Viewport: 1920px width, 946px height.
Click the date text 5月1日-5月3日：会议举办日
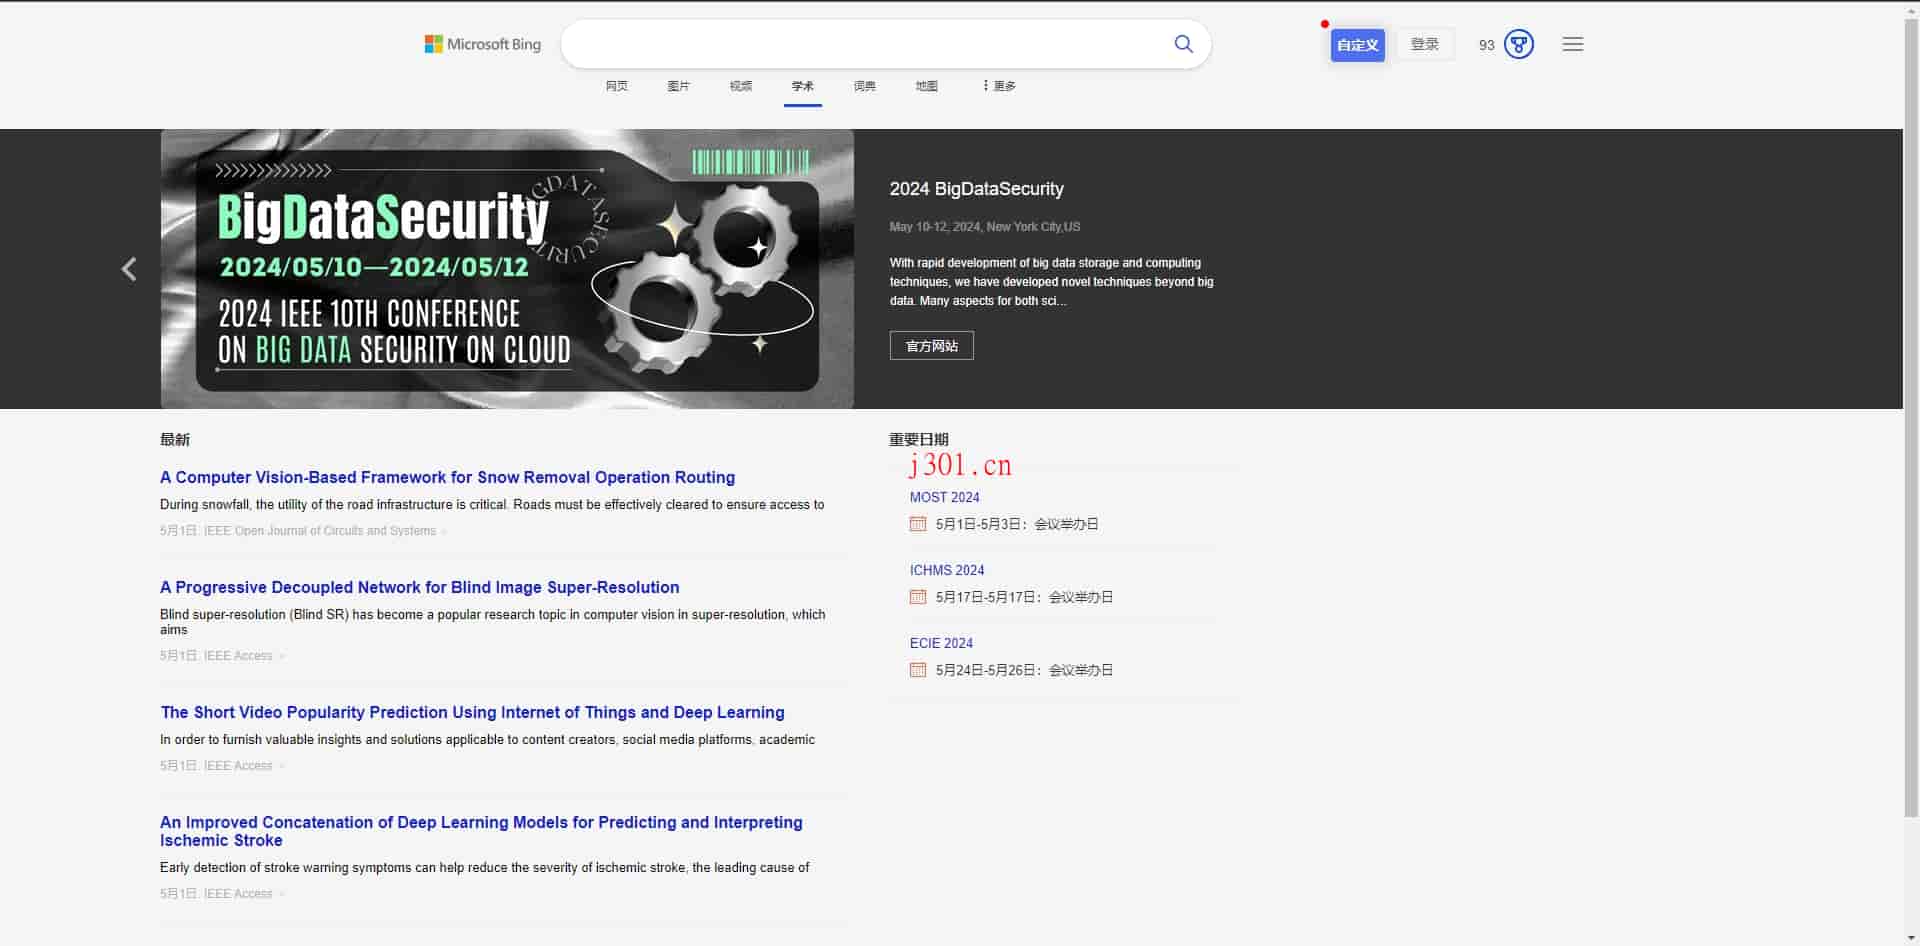(1017, 524)
